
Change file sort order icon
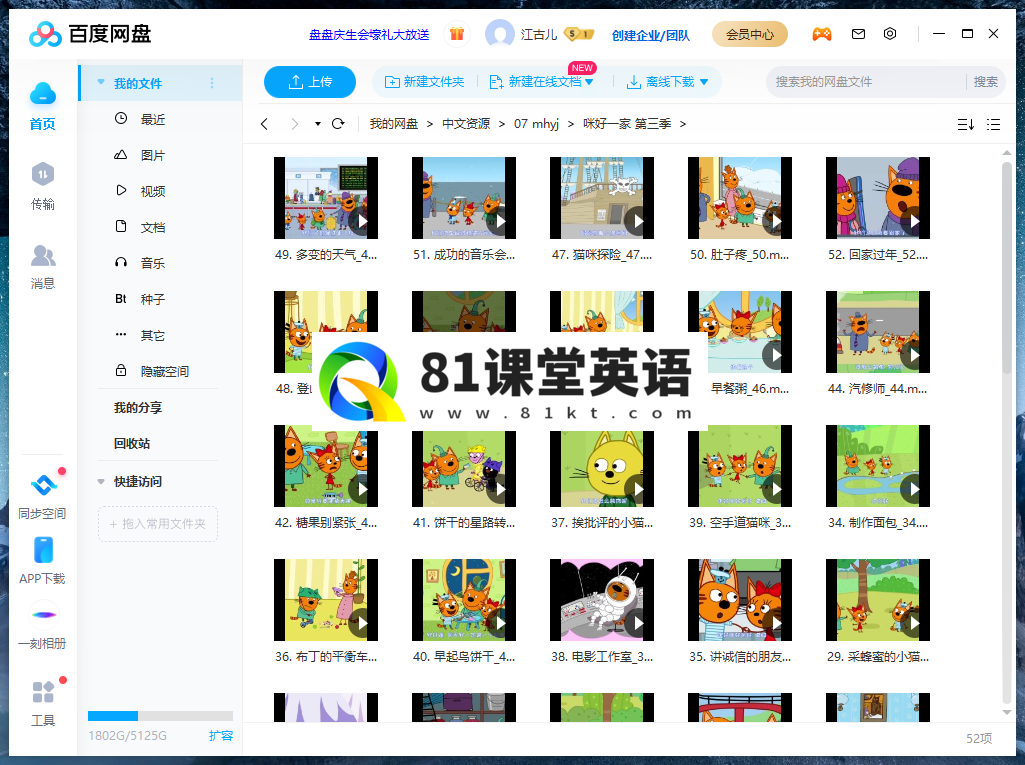click(x=966, y=124)
